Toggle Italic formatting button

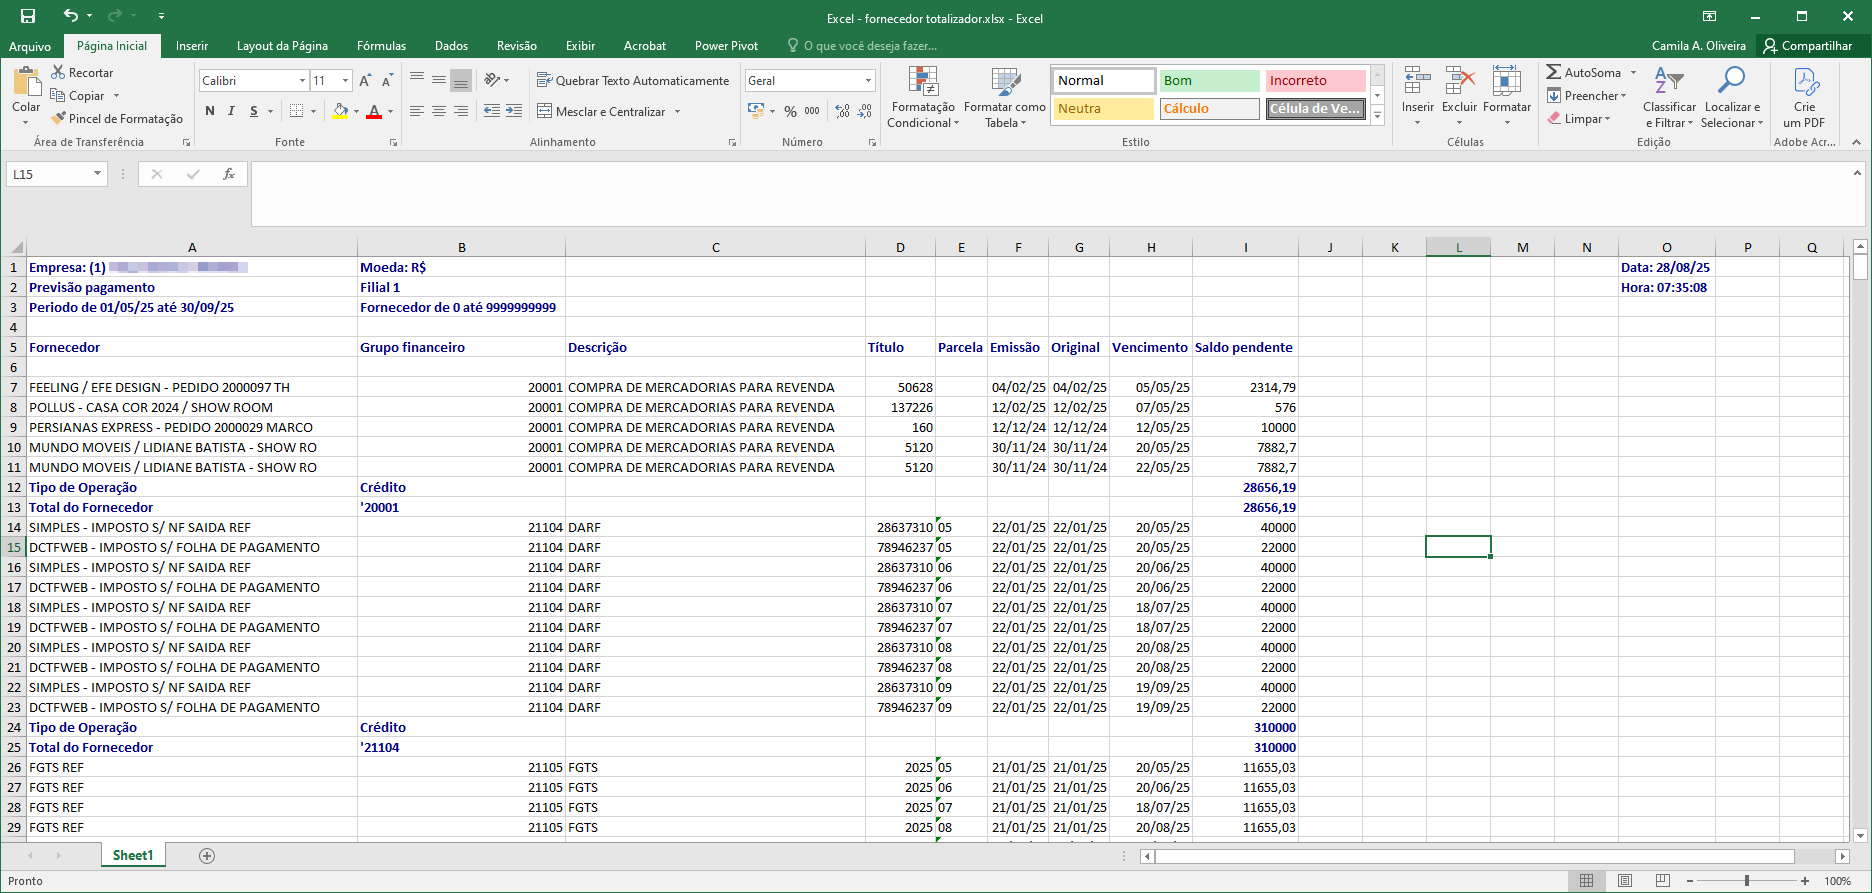click(231, 111)
